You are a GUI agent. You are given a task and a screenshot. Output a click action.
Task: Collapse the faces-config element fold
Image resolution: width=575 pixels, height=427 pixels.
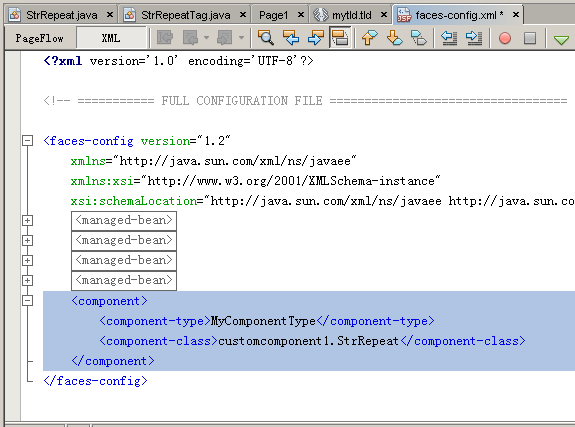[28, 140]
